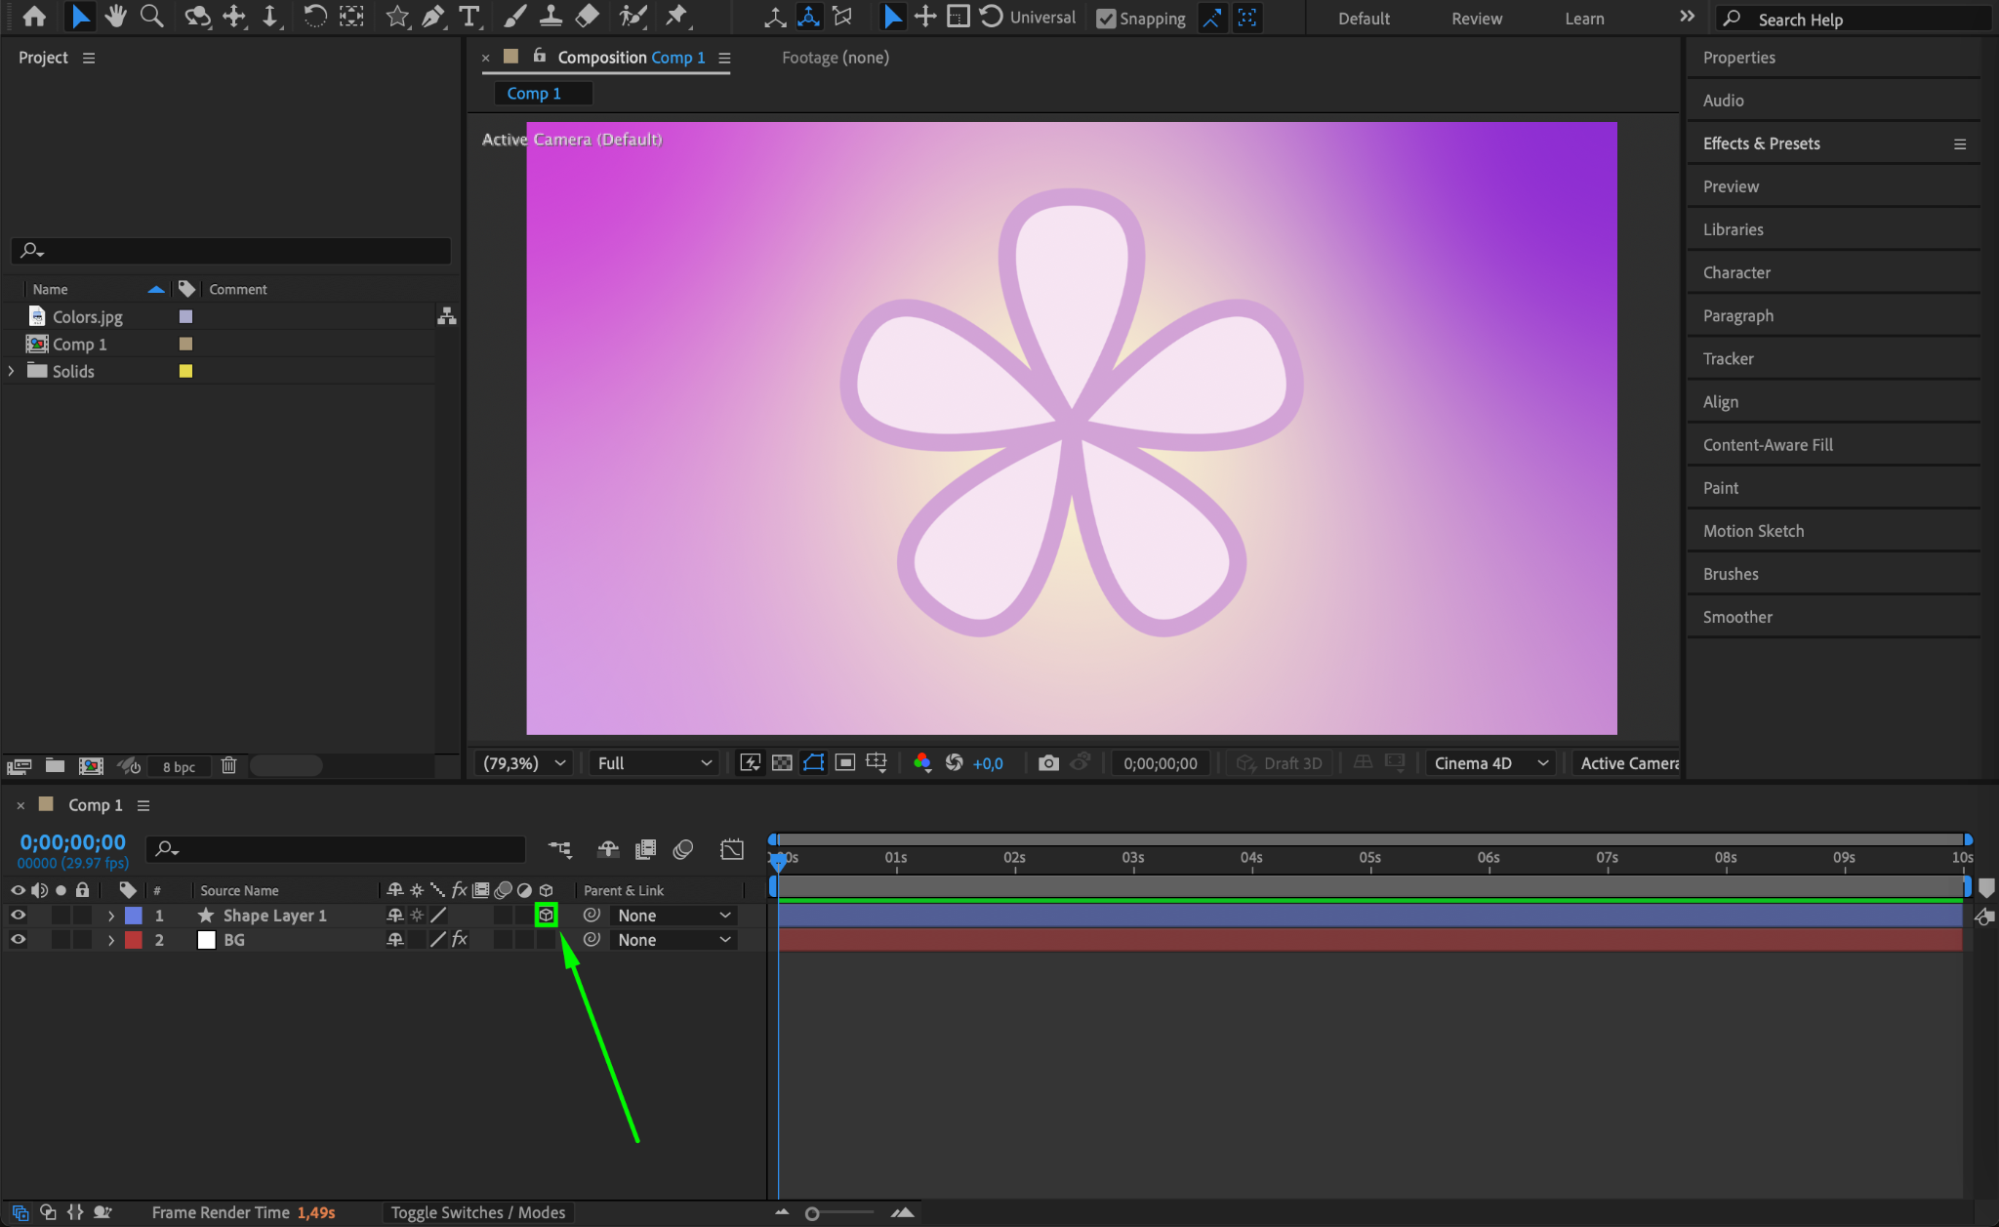Select the Pen tool

point(432,16)
